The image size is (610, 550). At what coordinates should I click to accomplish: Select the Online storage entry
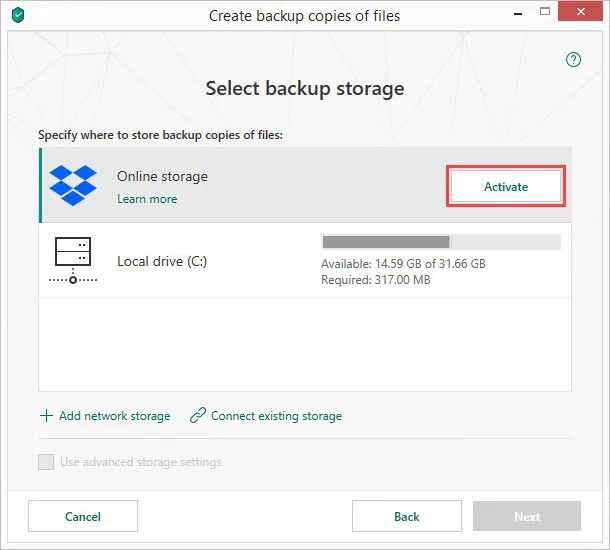click(x=162, y=176)
